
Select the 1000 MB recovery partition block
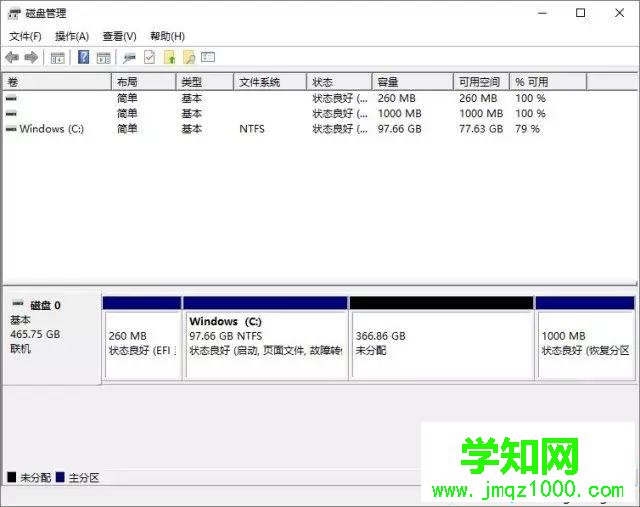click(x=585, y=338)
